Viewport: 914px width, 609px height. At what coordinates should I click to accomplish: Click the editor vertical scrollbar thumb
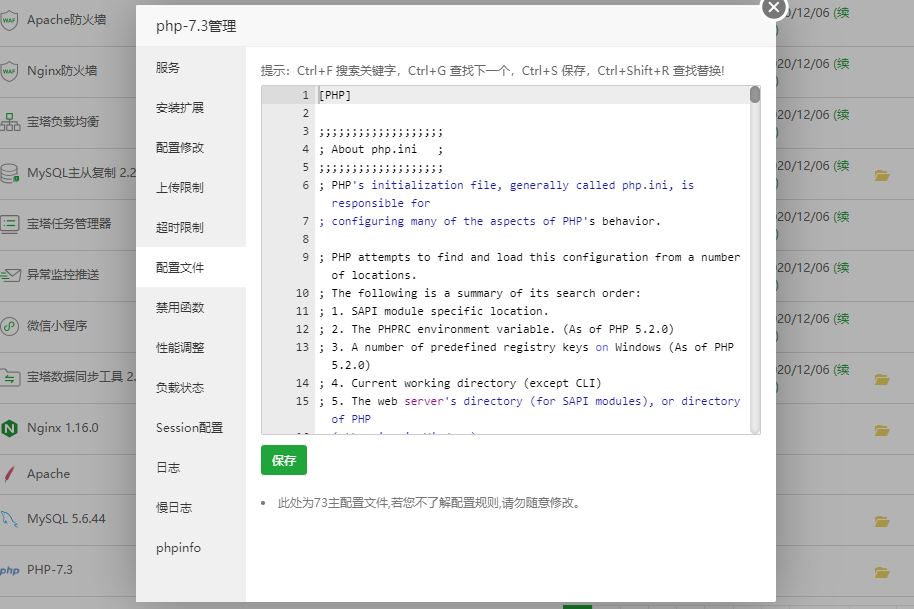coord(755,94)
